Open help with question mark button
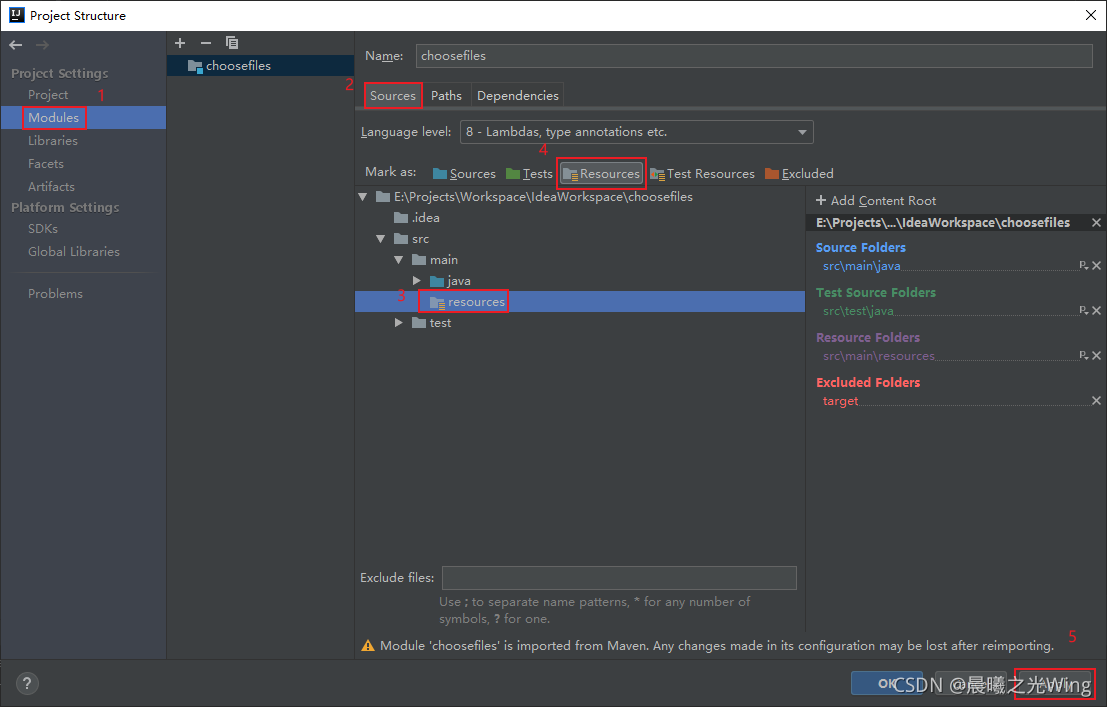 point(27,684)
